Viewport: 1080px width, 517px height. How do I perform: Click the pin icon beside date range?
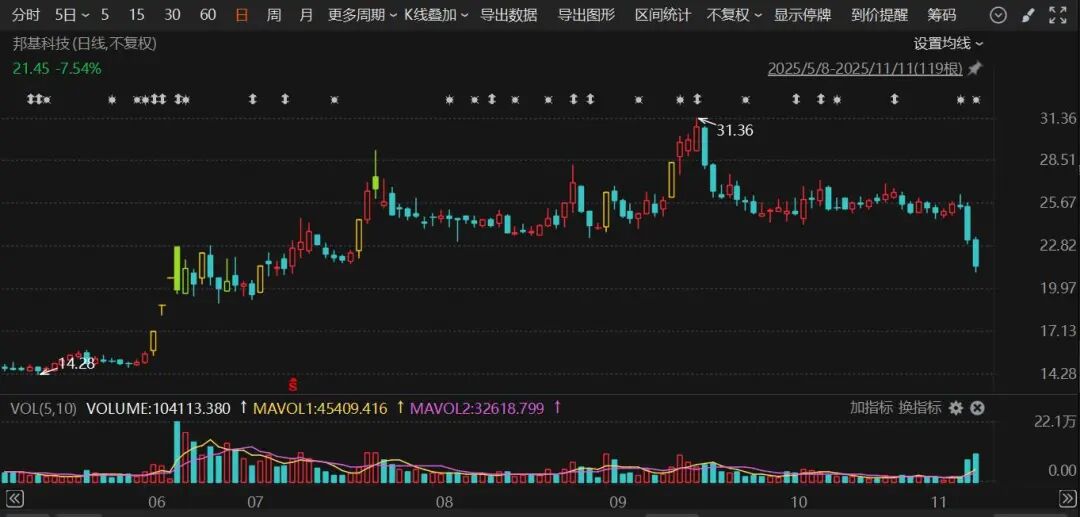(x=975, y=69)
